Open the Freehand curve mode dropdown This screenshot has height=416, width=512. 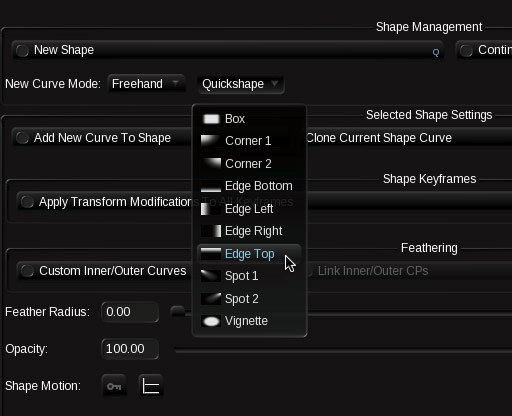point(146,84)
